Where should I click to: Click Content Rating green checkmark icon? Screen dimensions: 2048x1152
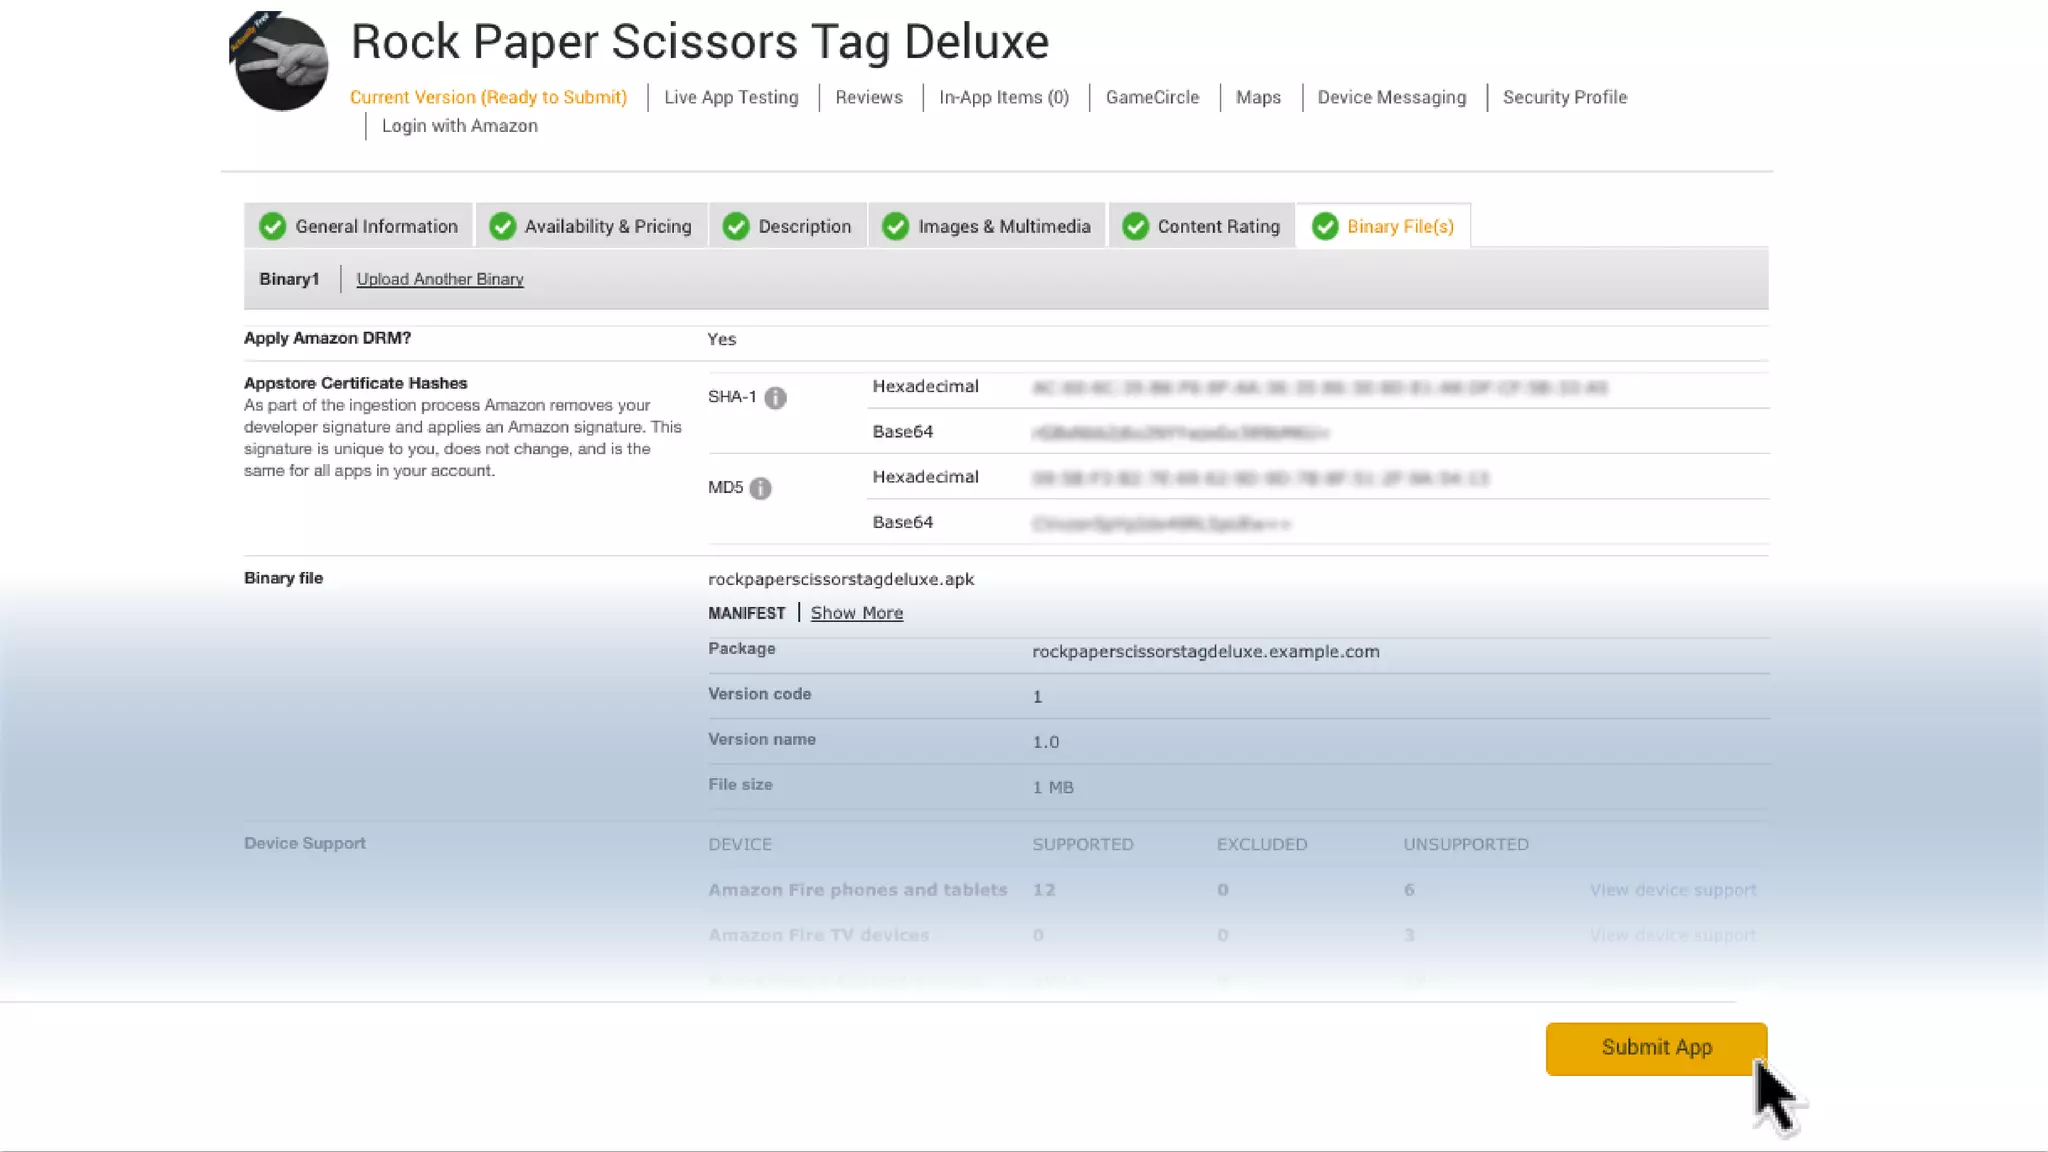(x=1135, y=227)
